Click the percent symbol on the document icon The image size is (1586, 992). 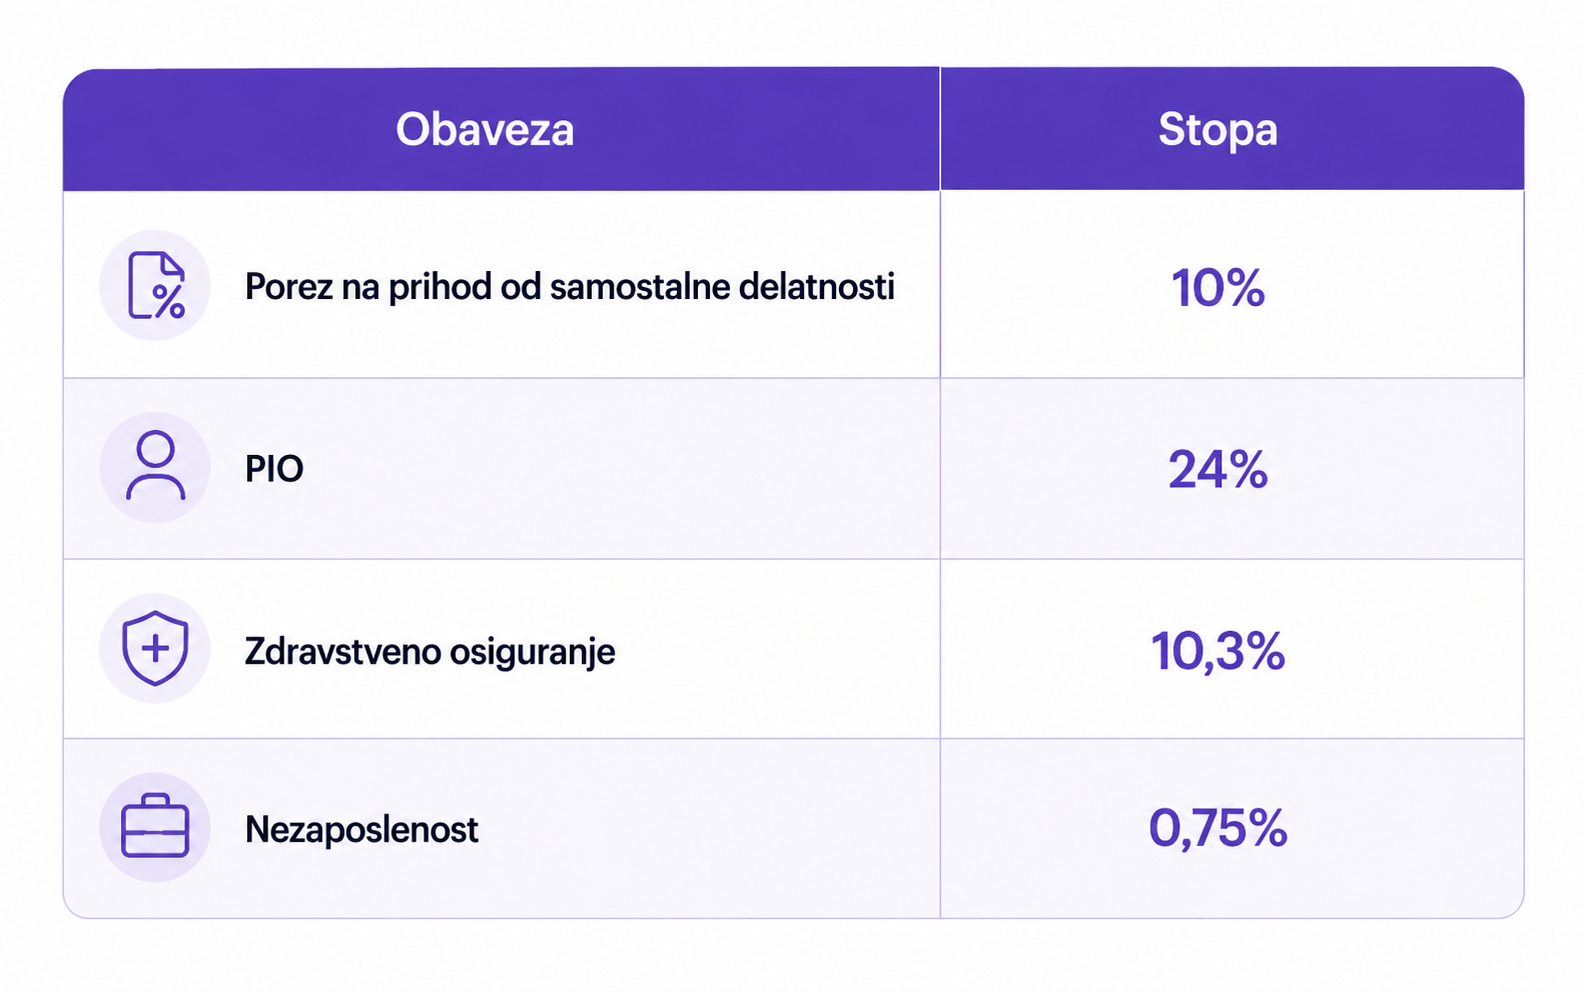tap(169, 300)
